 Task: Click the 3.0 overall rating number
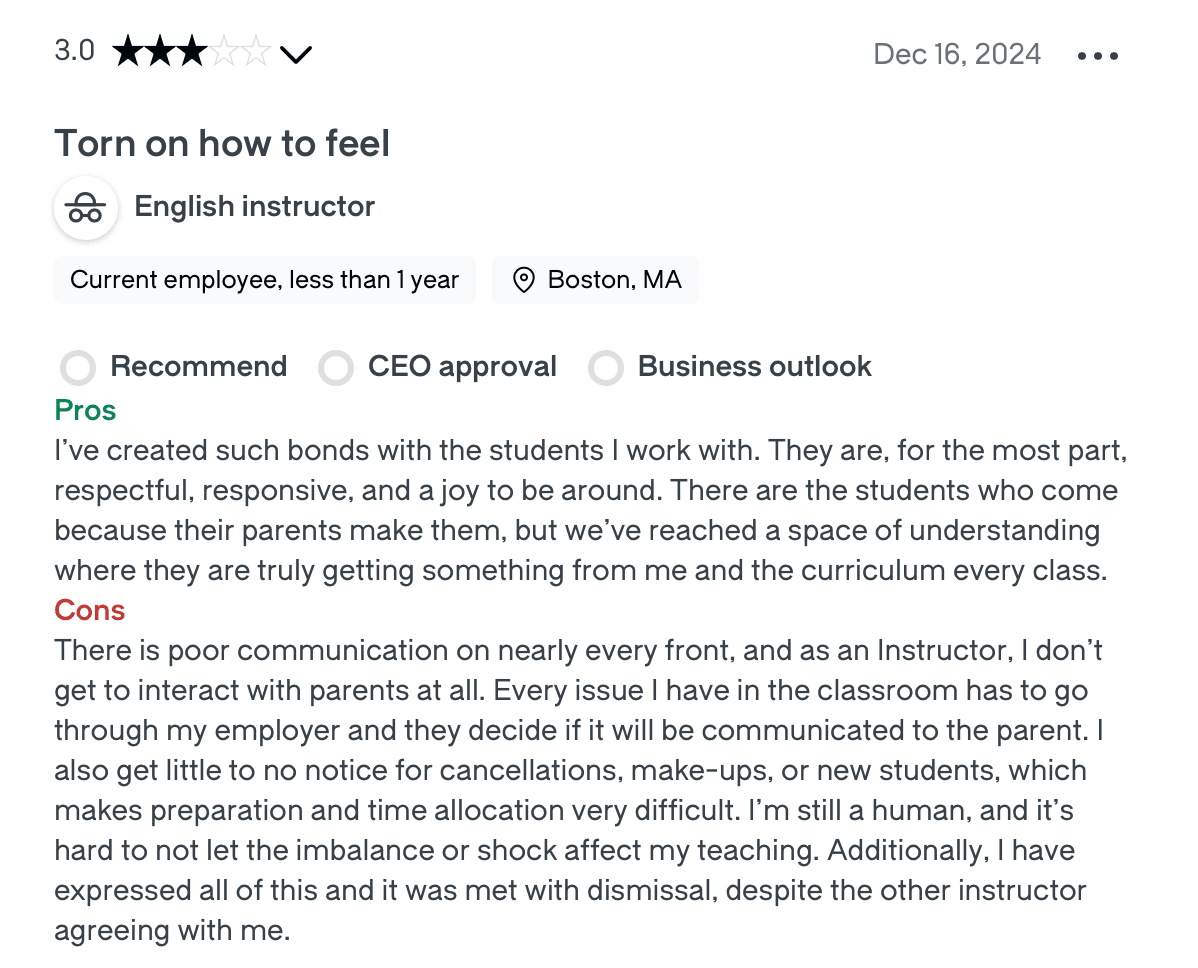point(74,51)
